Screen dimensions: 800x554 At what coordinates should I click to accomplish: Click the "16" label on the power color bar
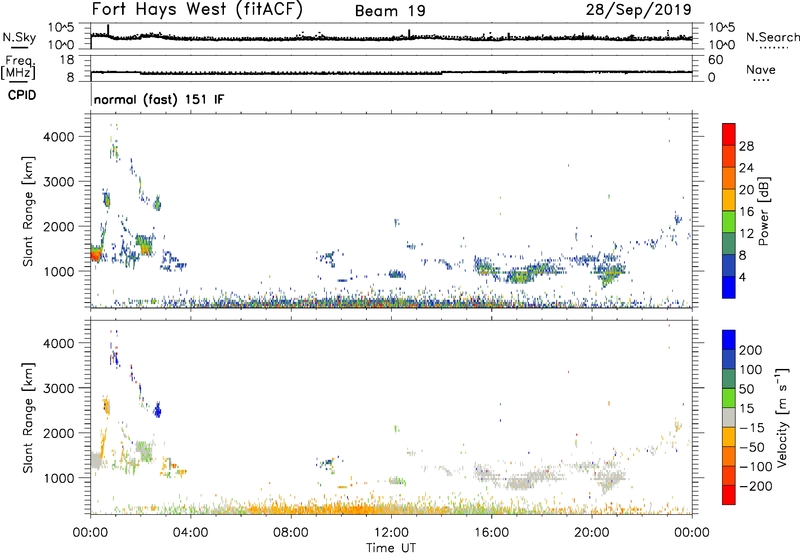pyautogui.click(x=746, y=212)
